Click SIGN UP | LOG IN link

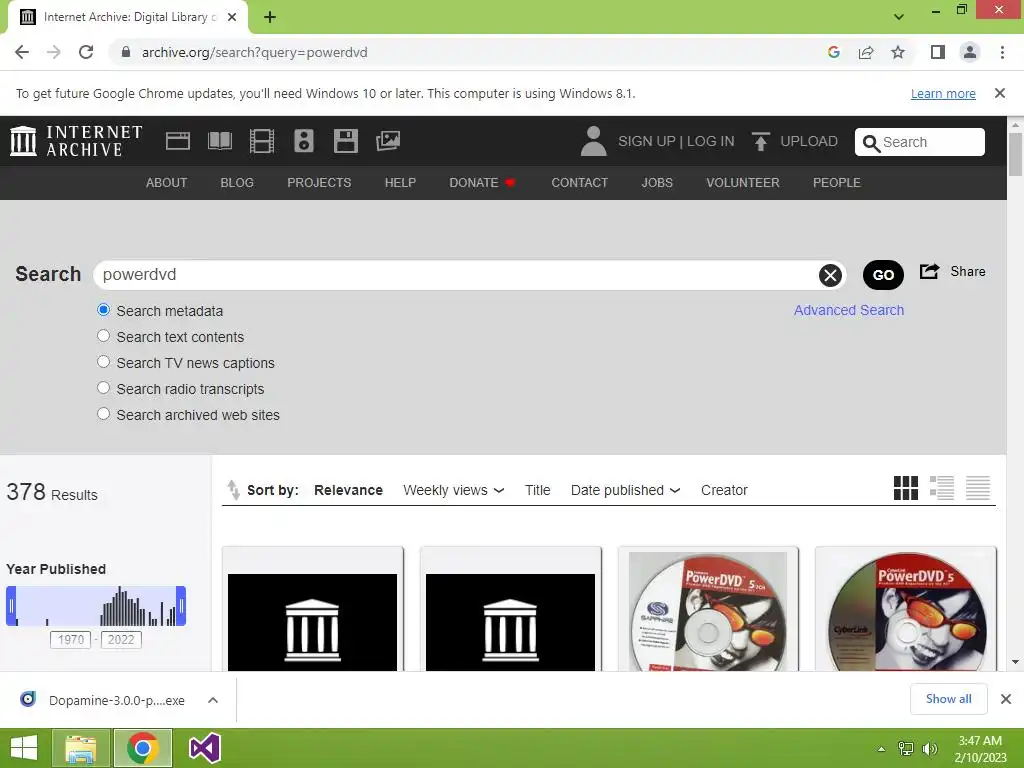pos(676,141)
